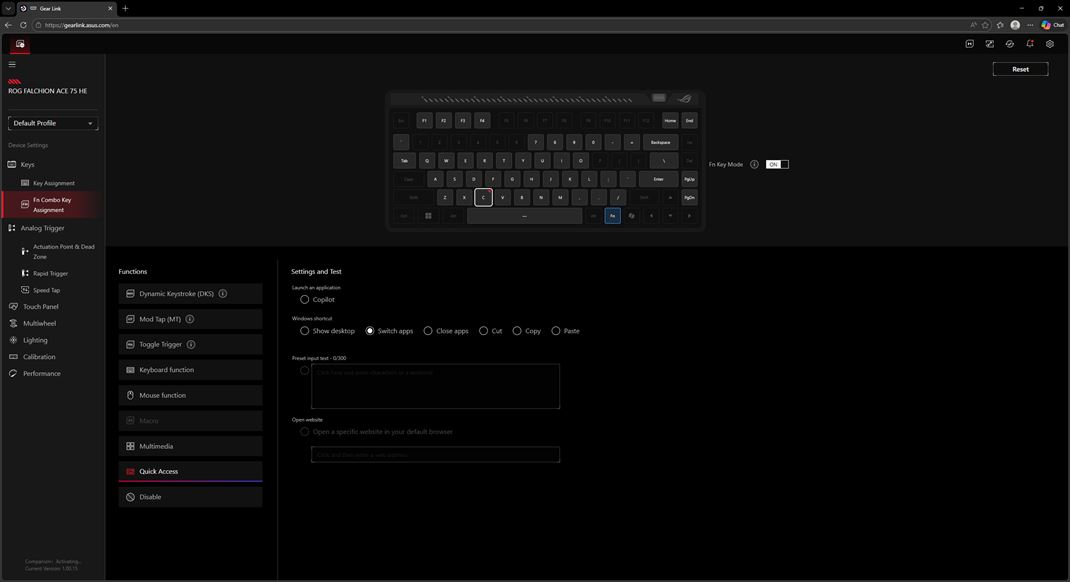Expand the Analog Trigger sidebar section
This screenshot has width=1070, height=582.
pyautogui.click(x=42, y=228)
